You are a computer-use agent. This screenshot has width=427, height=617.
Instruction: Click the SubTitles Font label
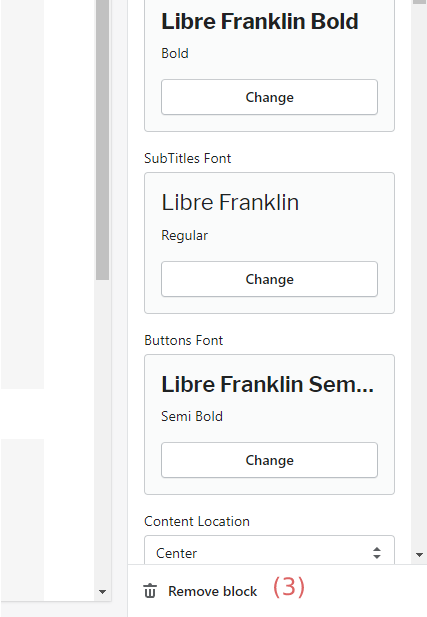point(188,158)
